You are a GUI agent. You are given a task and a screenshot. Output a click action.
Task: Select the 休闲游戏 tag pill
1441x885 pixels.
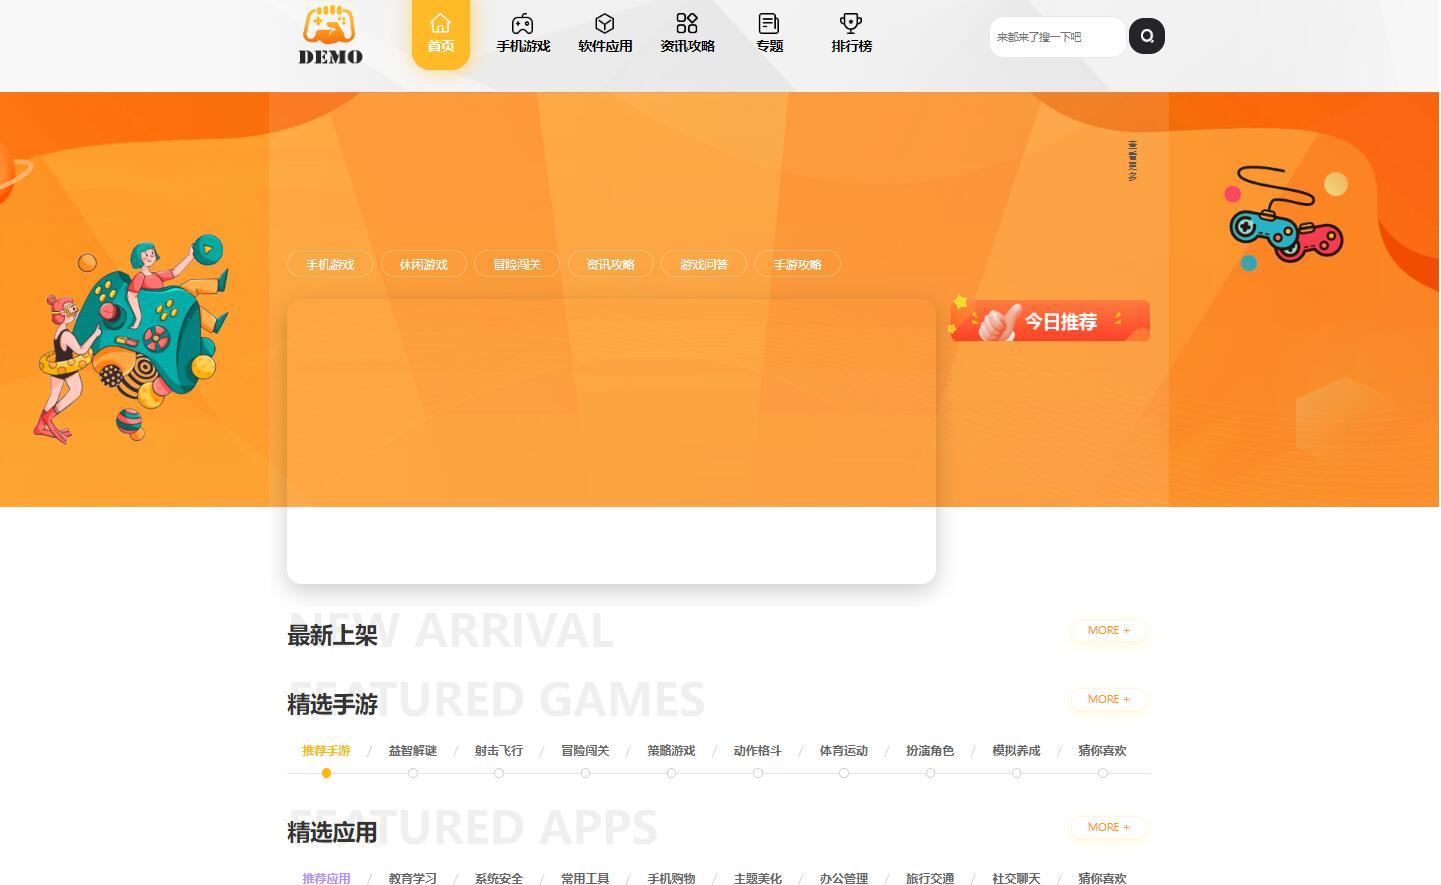423,264
